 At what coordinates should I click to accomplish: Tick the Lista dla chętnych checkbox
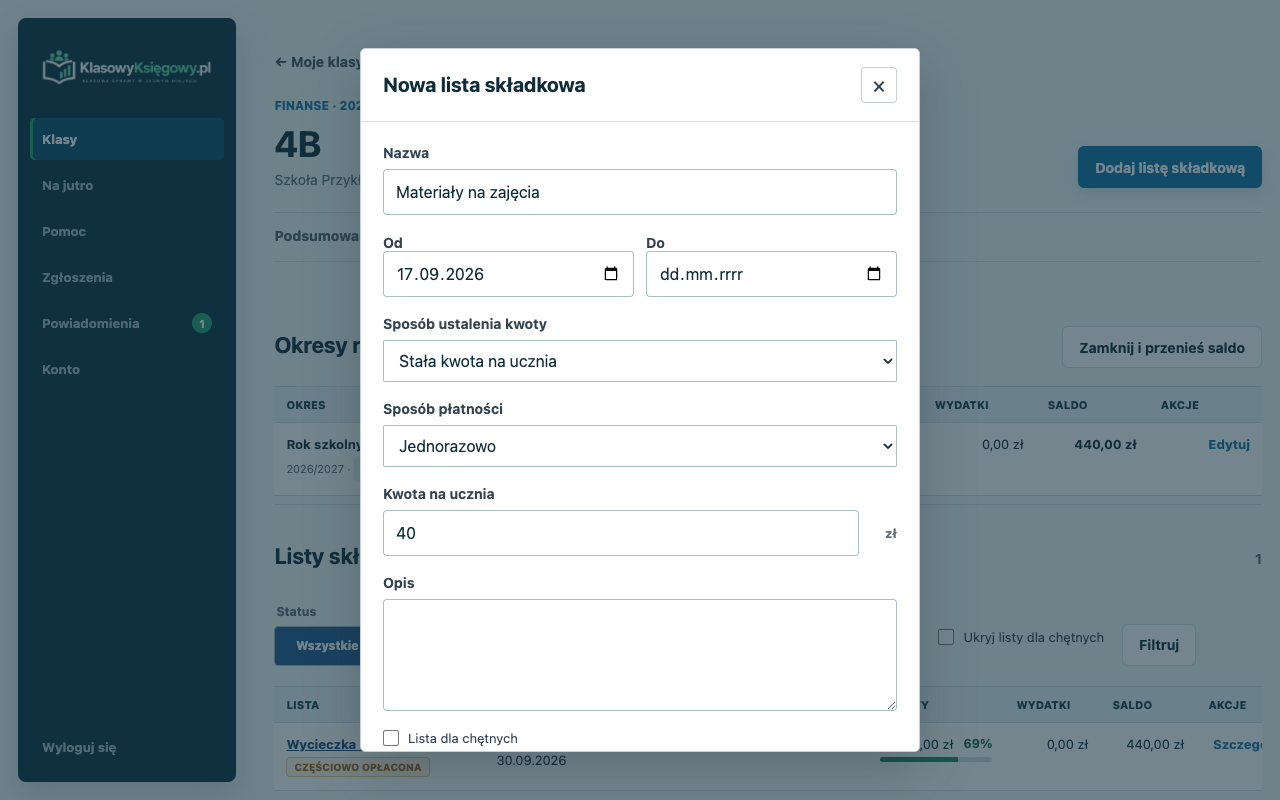[x=391, y=738]
